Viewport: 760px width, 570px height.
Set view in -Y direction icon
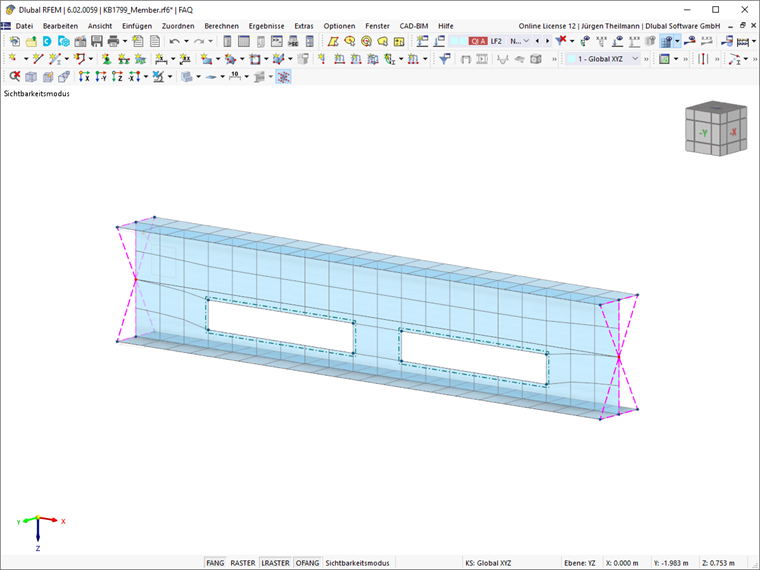click(x=101, y=77)
